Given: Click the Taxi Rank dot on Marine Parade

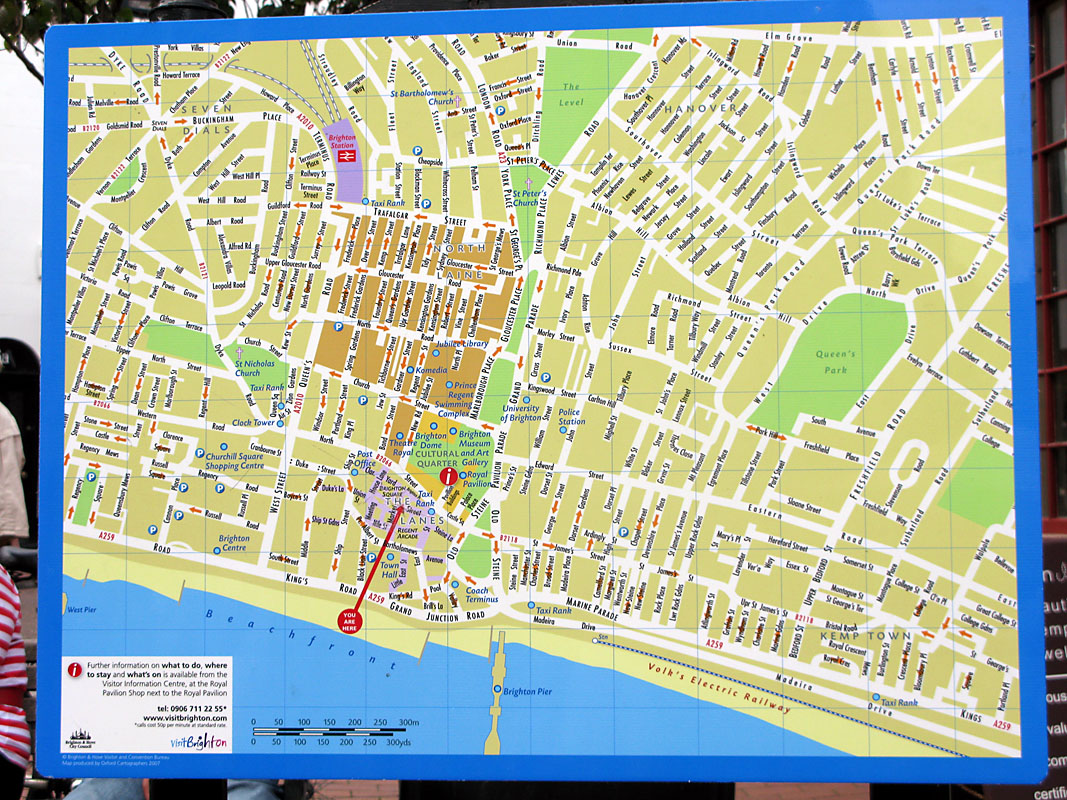Looking at the screenshot, I should coord(531,605).
